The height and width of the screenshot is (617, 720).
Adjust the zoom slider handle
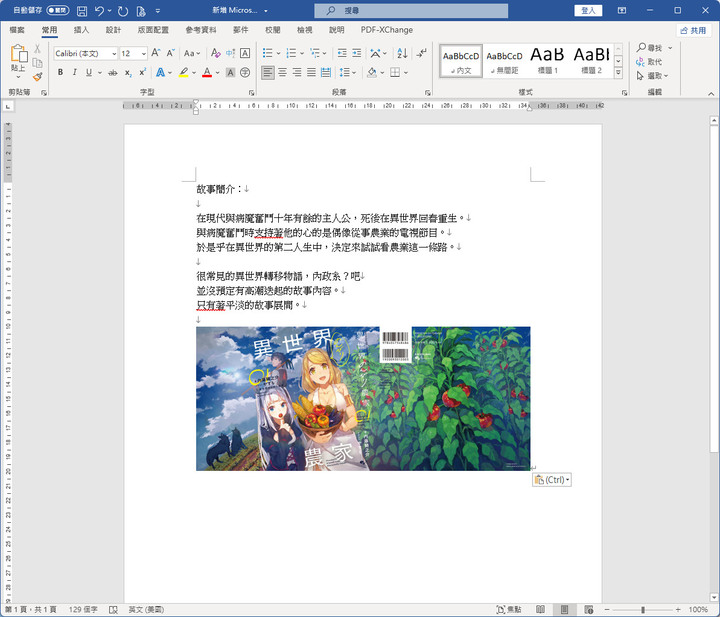pyautogui.click(x=643, y=610)
